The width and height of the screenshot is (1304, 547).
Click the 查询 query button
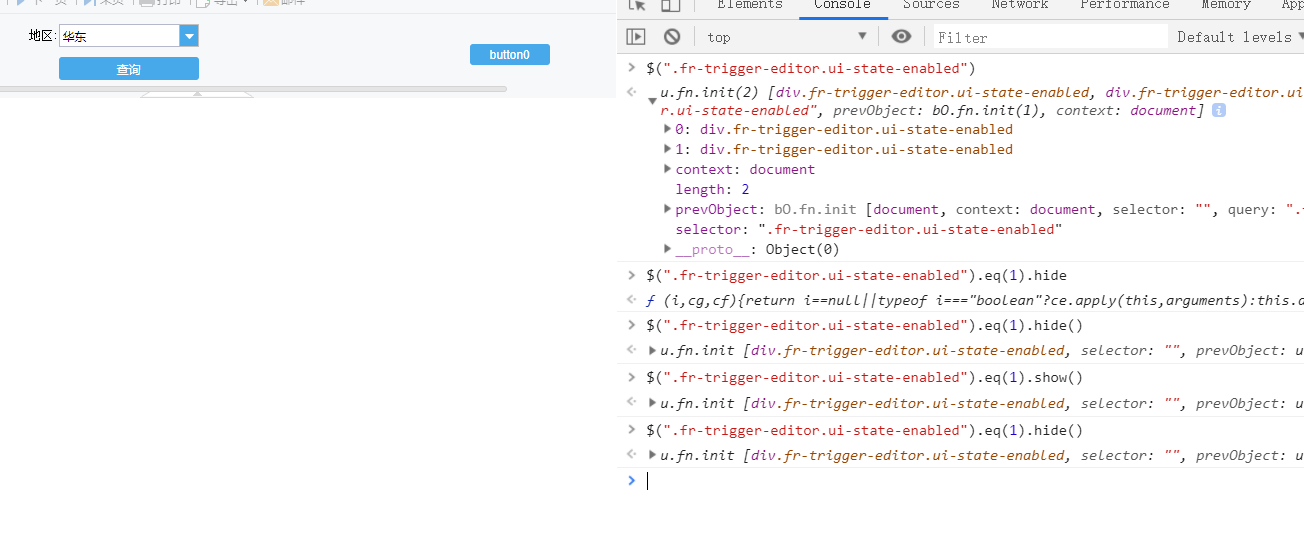(x=129, y=69)
